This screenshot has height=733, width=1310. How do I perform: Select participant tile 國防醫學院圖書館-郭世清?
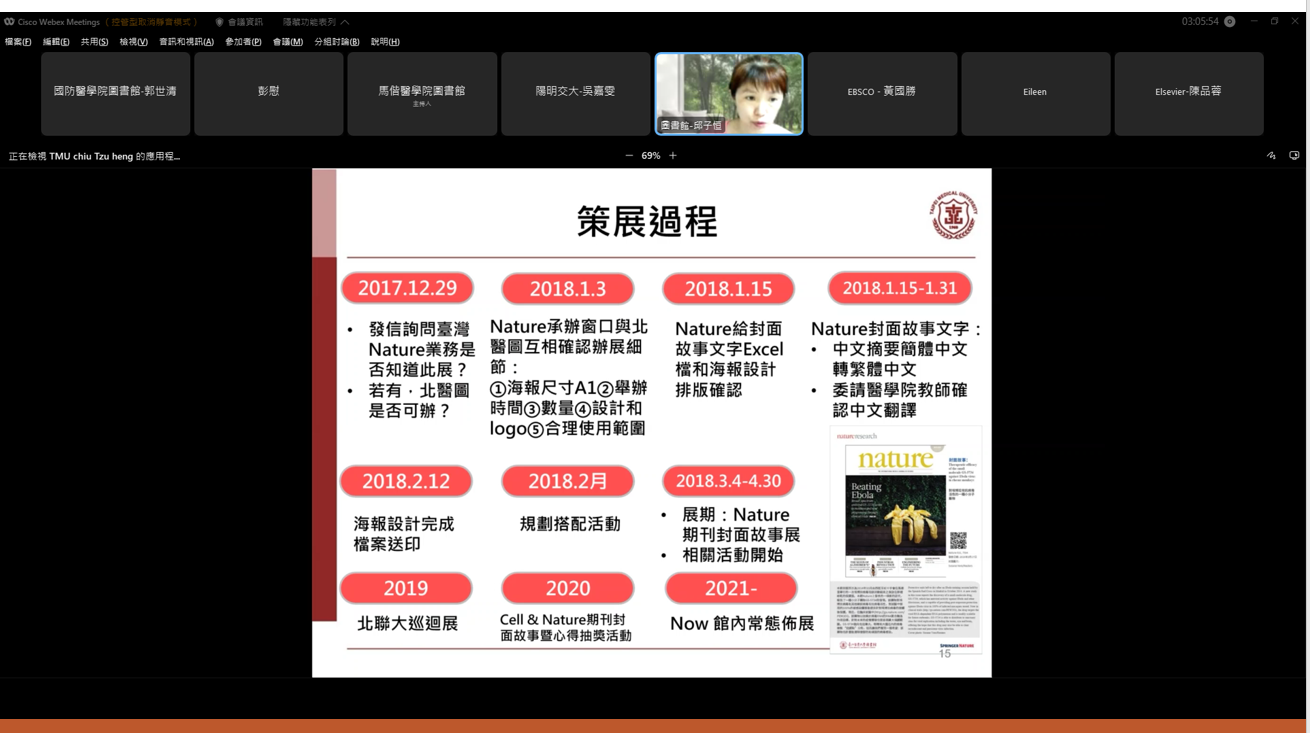pos(115,94)
